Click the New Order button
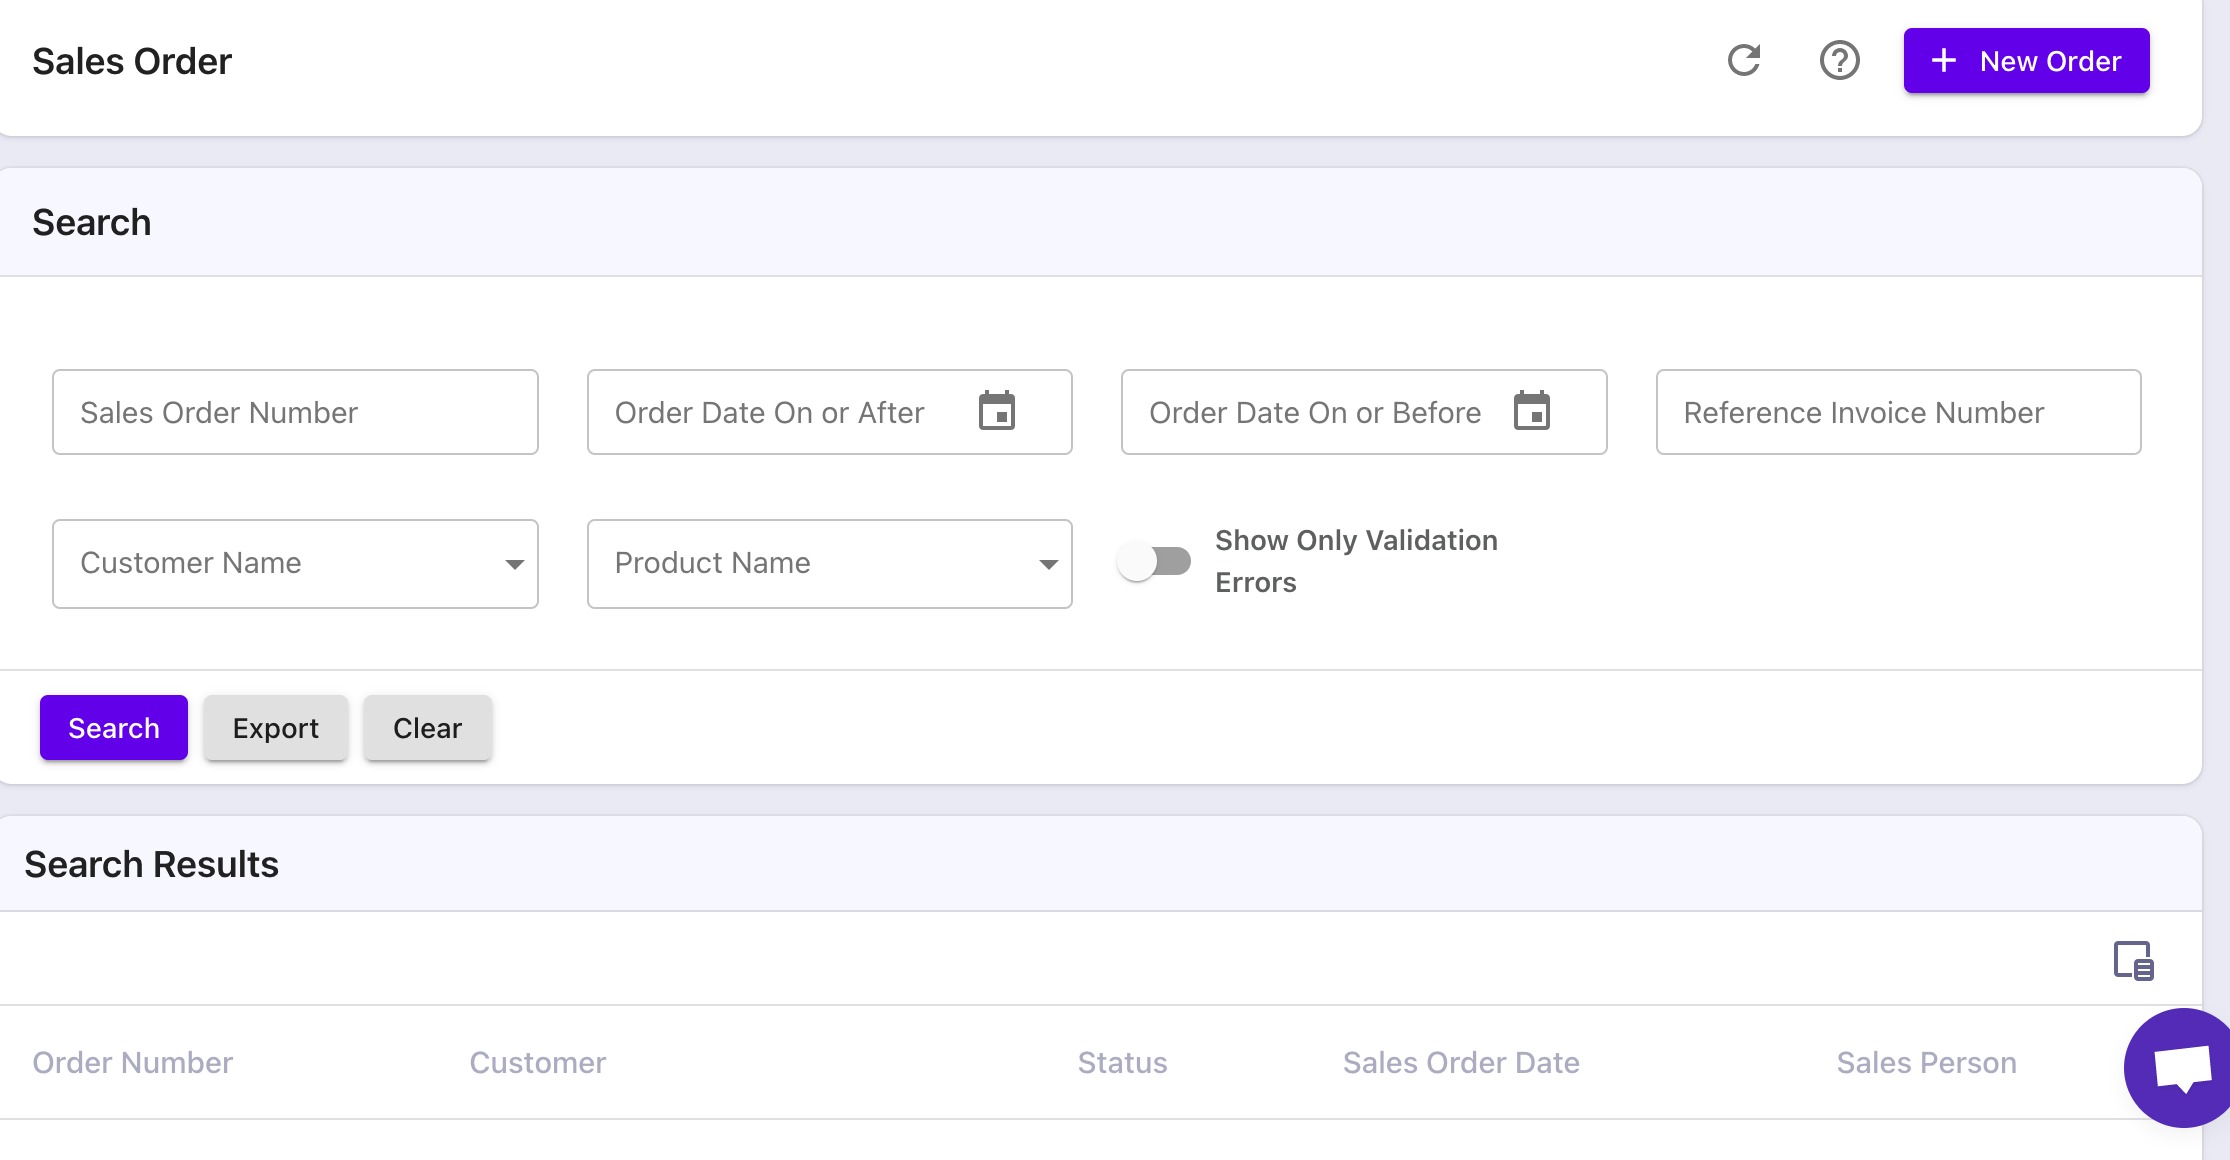The image size is (2230, 1160). [x=2026, y=61]
